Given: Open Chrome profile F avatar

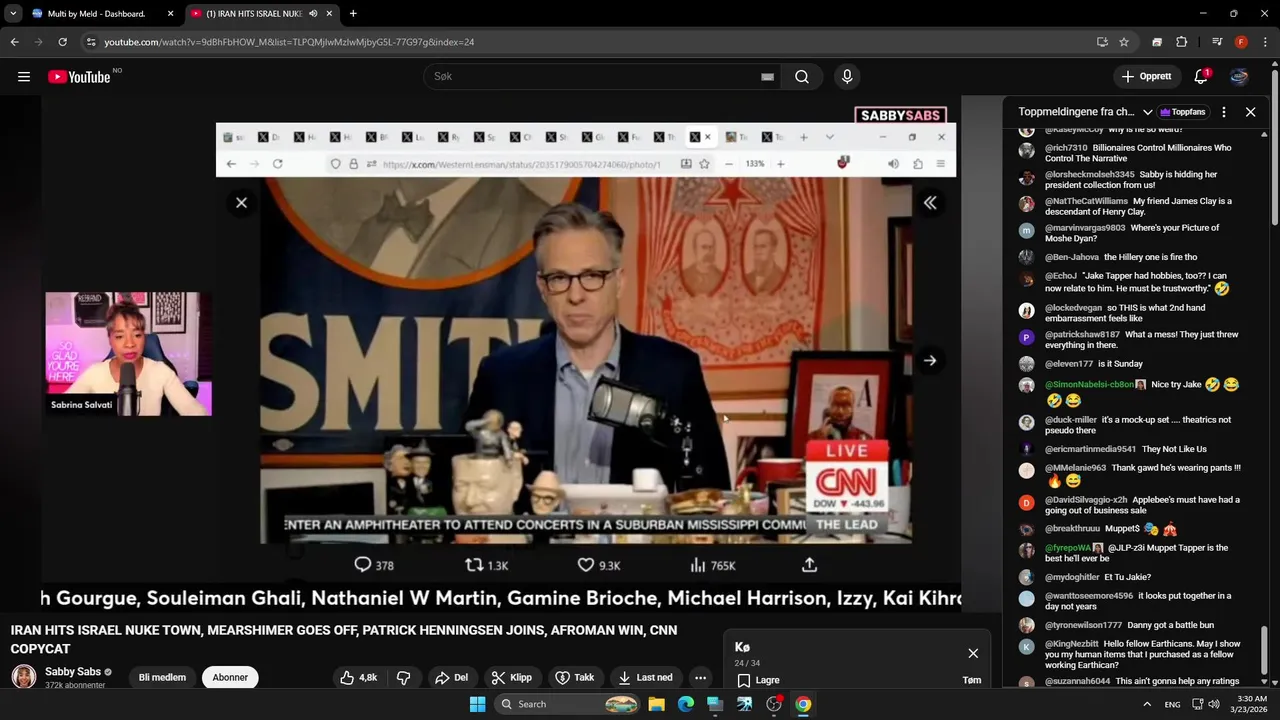Looking at the screenshot, I should 1241,42.
